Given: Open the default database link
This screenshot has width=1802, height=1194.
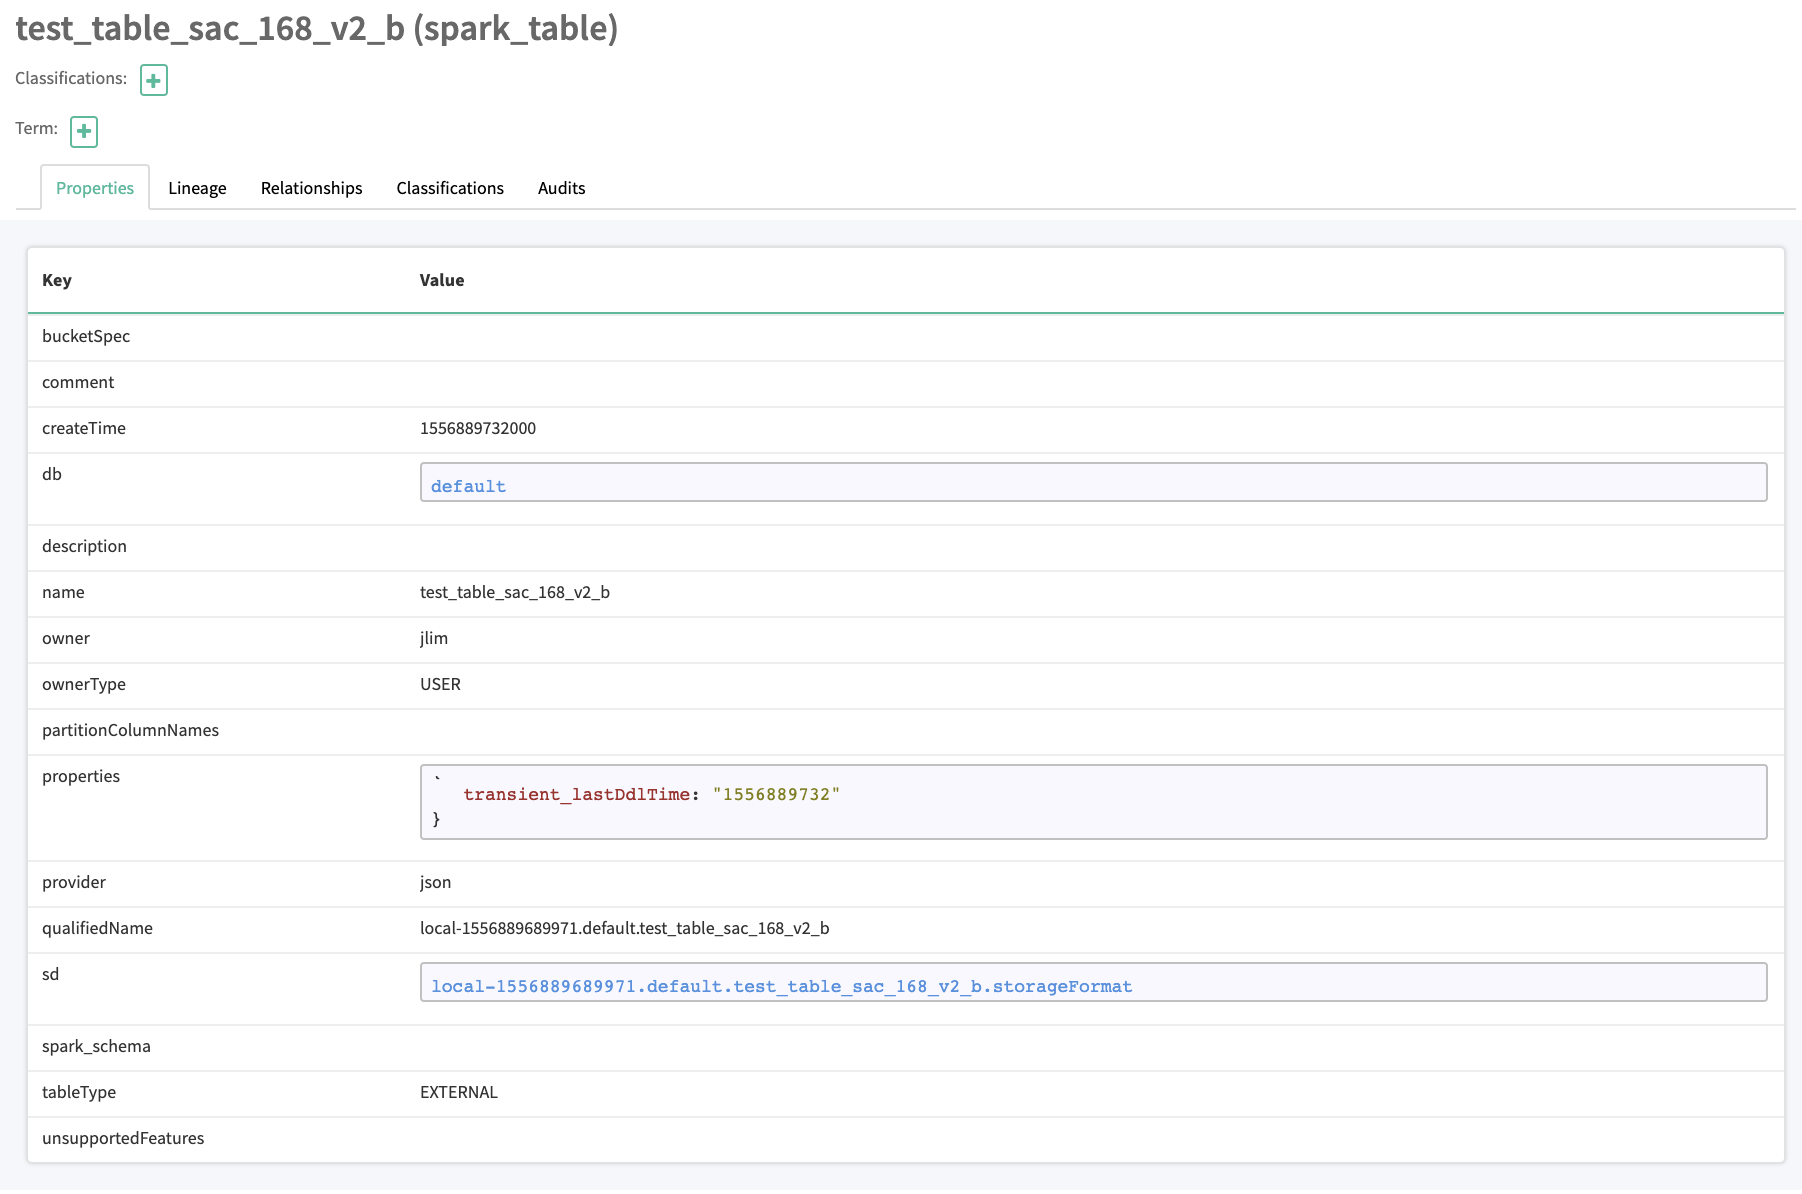Looking at the screenshot, I should (467, 486).
